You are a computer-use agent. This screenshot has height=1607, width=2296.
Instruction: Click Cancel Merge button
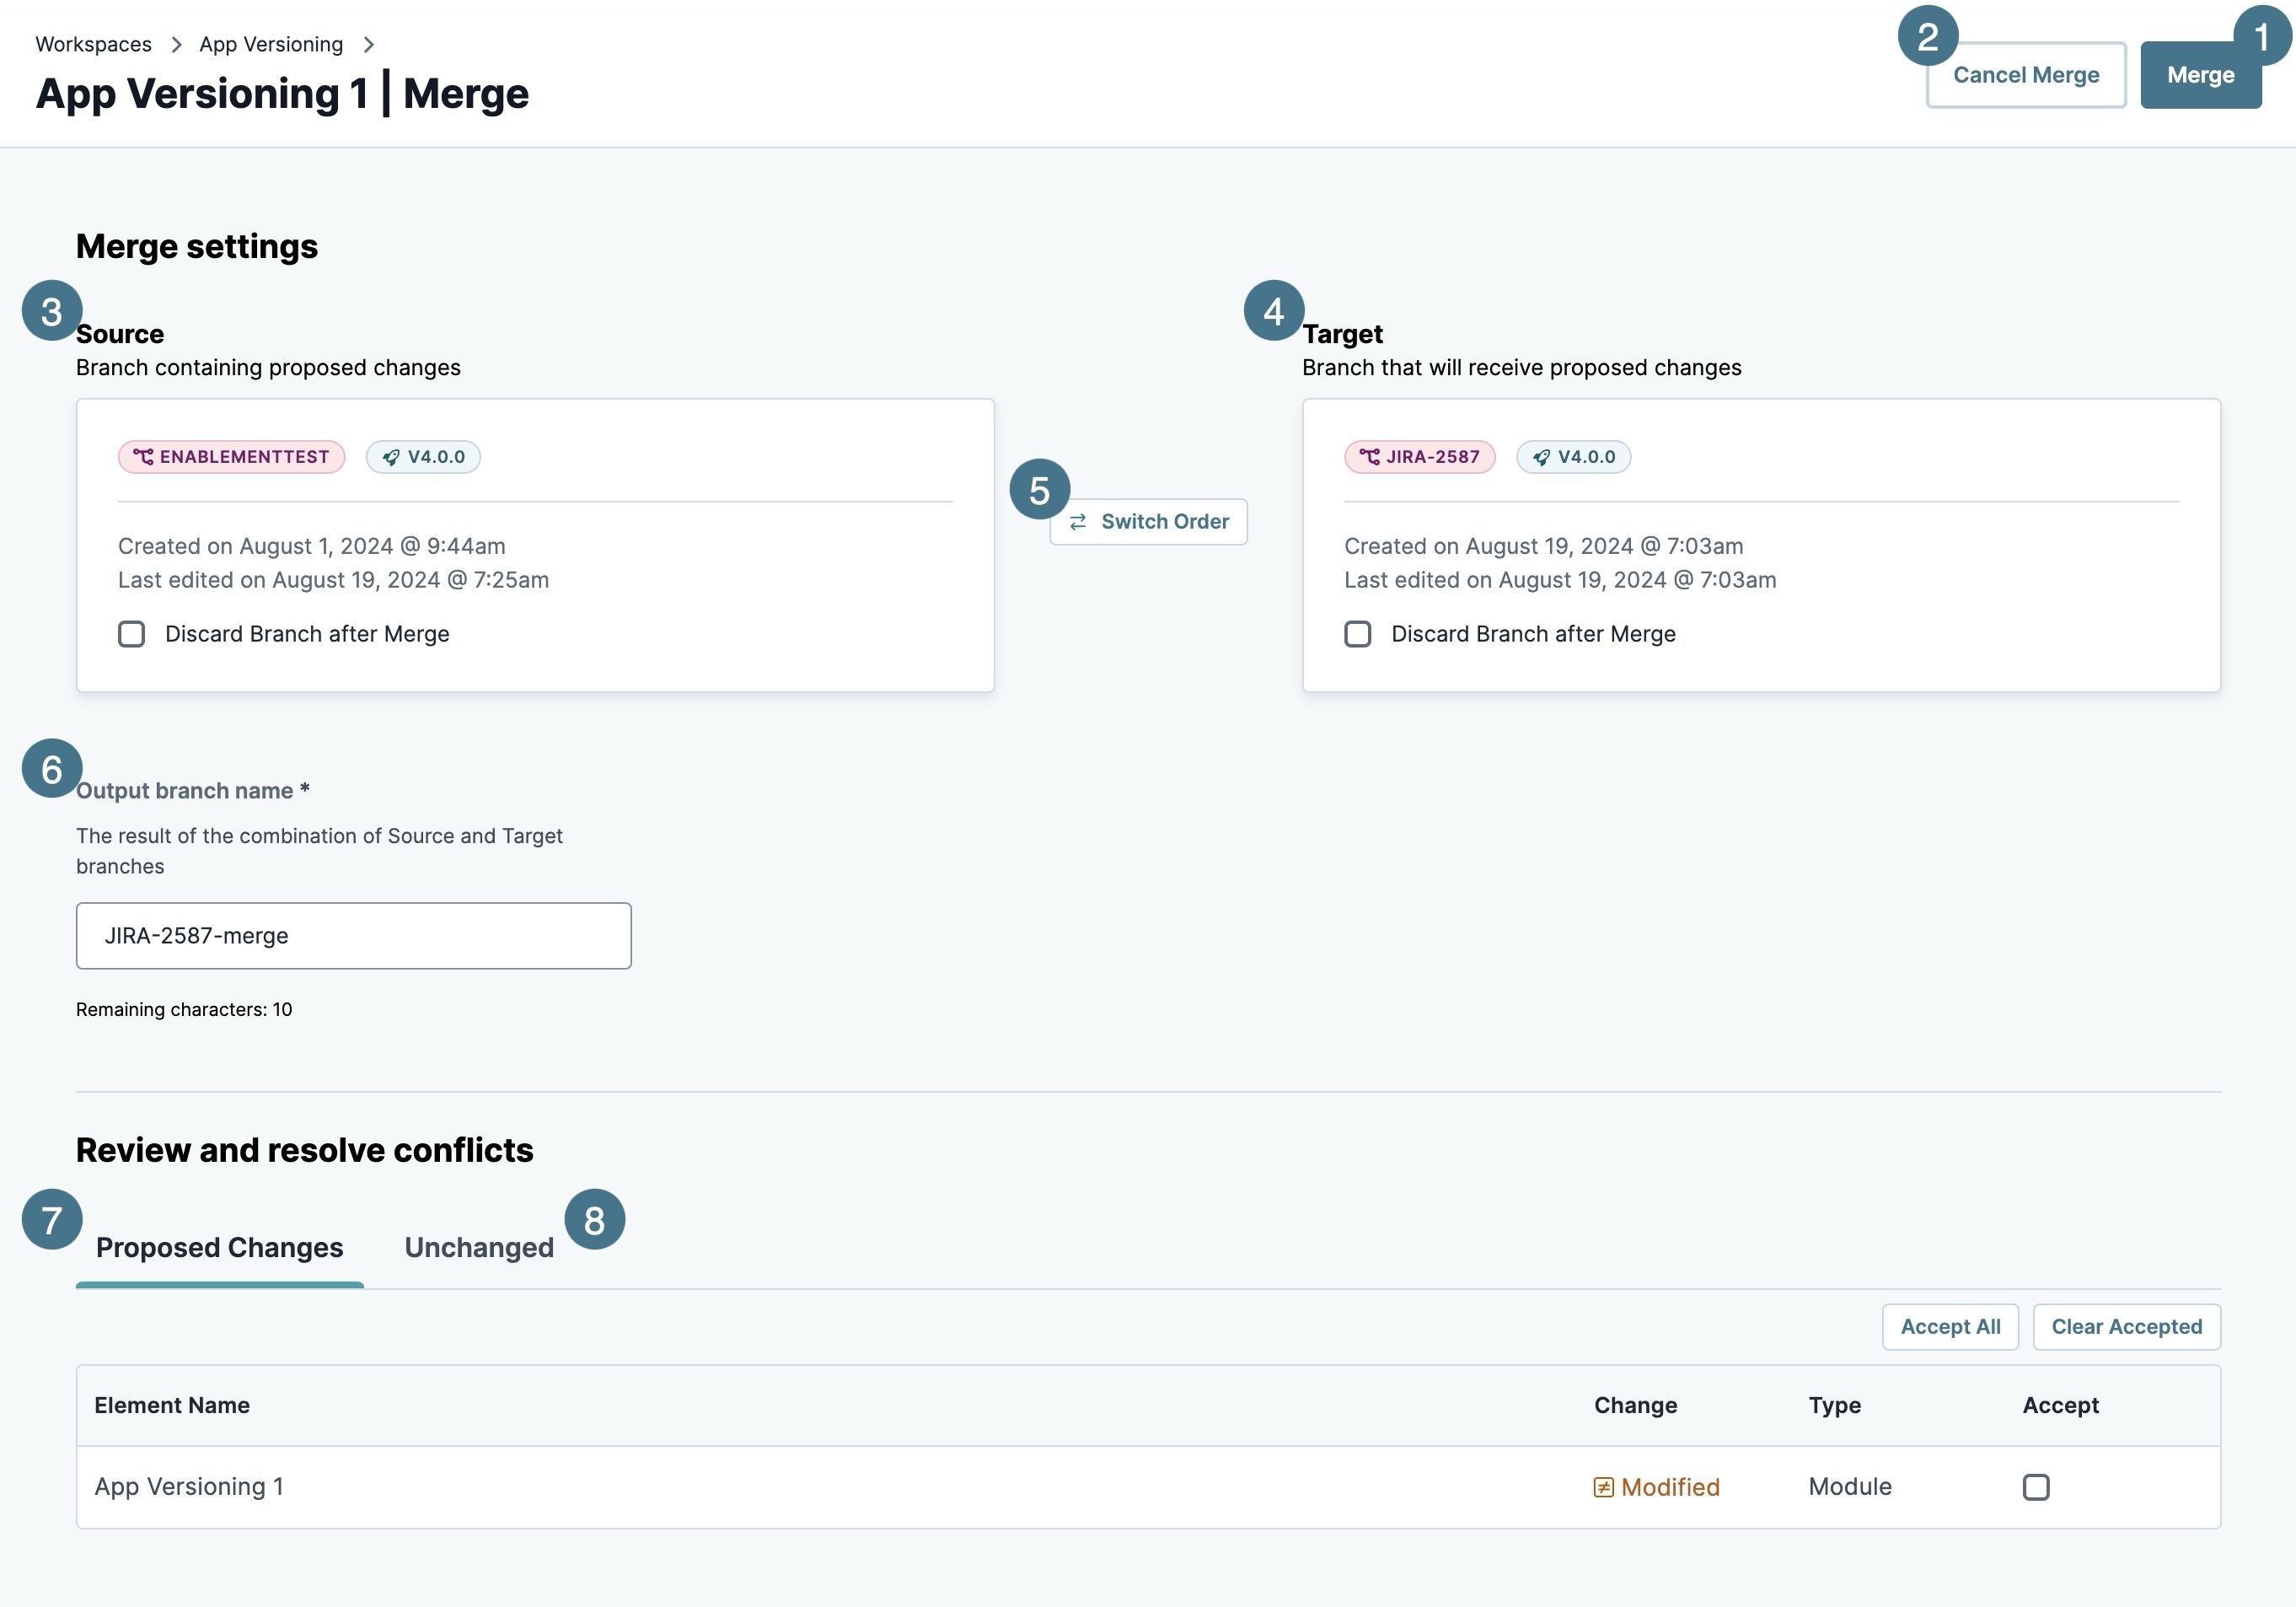pos(2025,75)
